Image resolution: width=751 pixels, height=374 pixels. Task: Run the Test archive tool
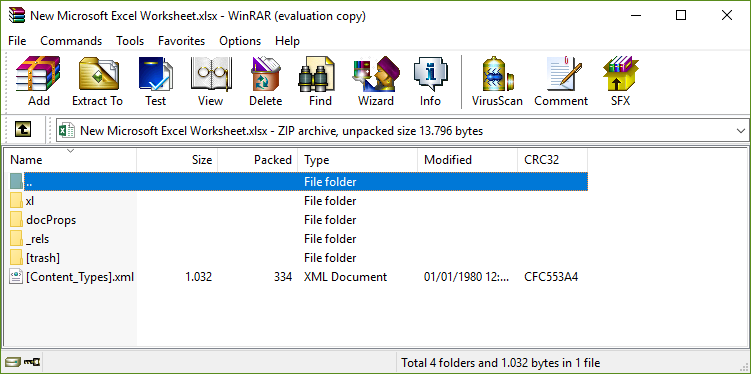click(156, 81)
